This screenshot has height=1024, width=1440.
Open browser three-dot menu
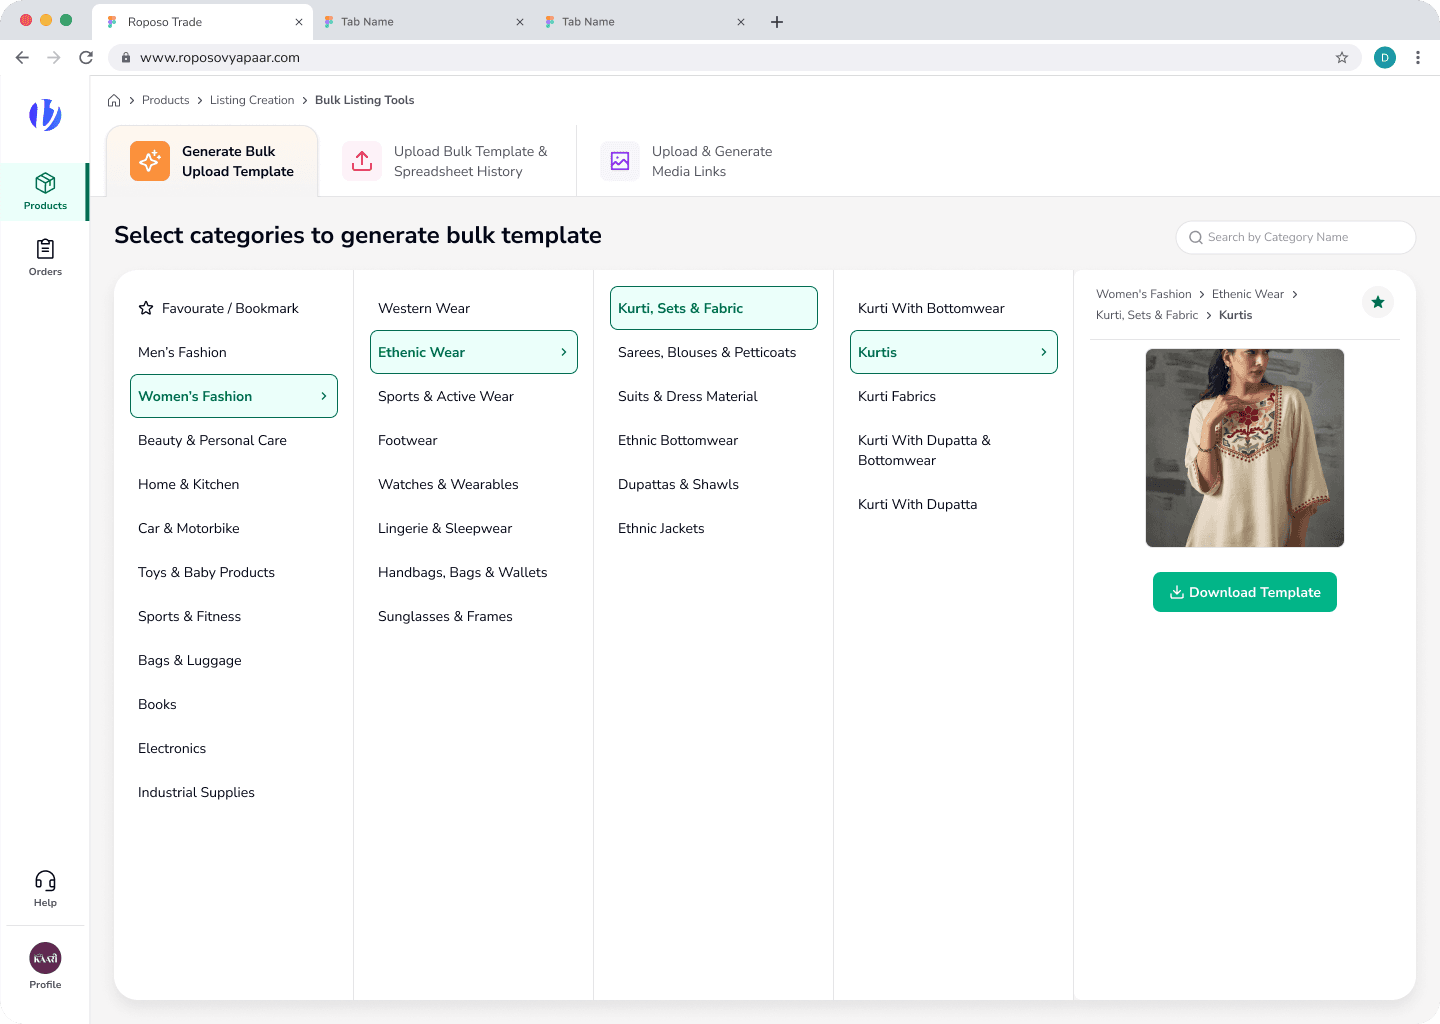click(1418, 57)
